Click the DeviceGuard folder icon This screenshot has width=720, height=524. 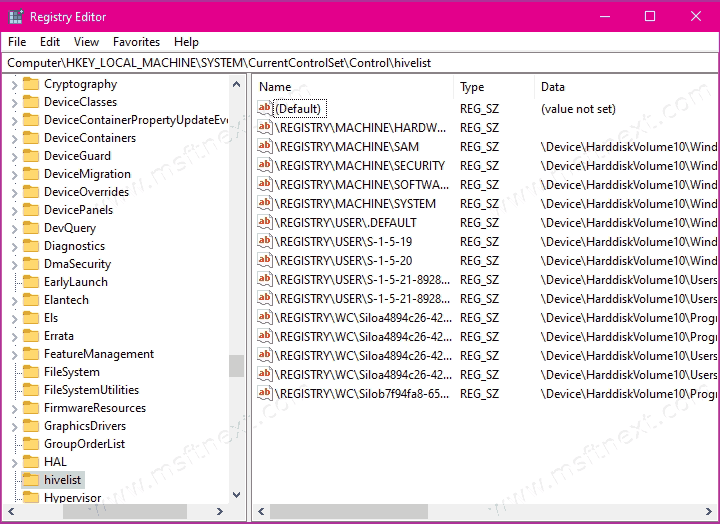[x=31, y=156]
